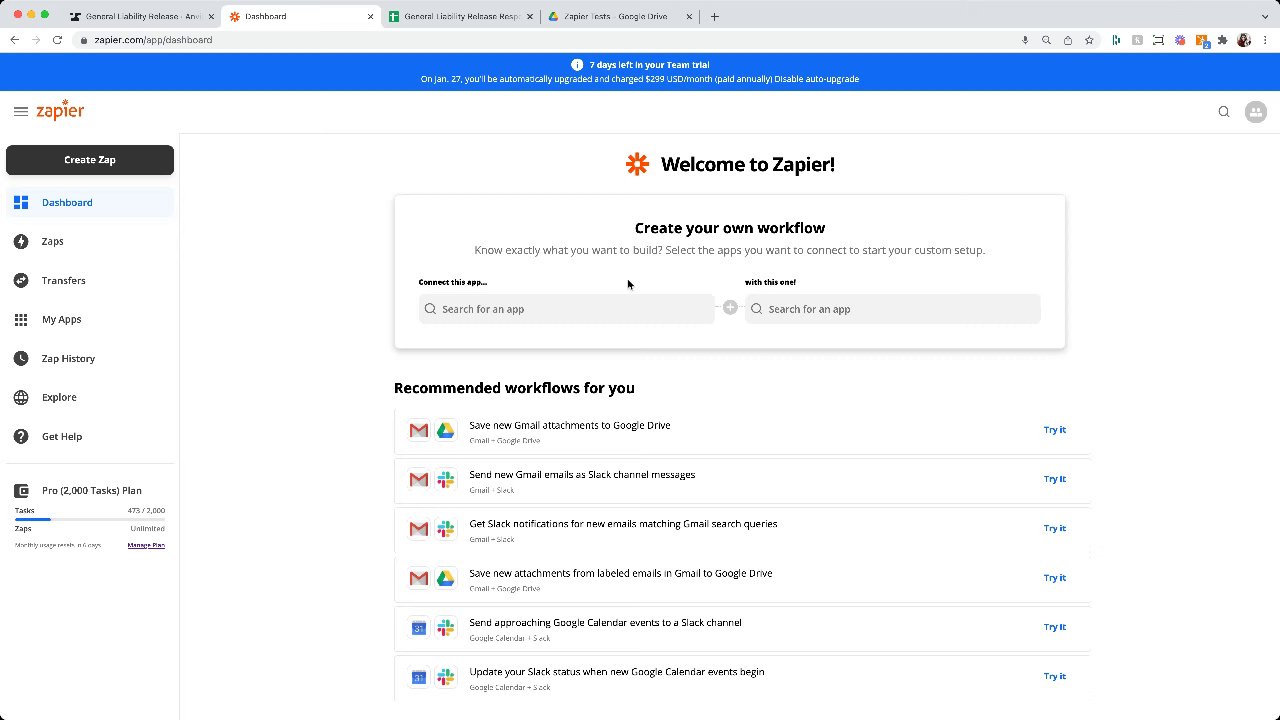This screenshot has width=1280, height=720.
Task: Focus the 'Connect this app' search field
Action: point(566,309)
